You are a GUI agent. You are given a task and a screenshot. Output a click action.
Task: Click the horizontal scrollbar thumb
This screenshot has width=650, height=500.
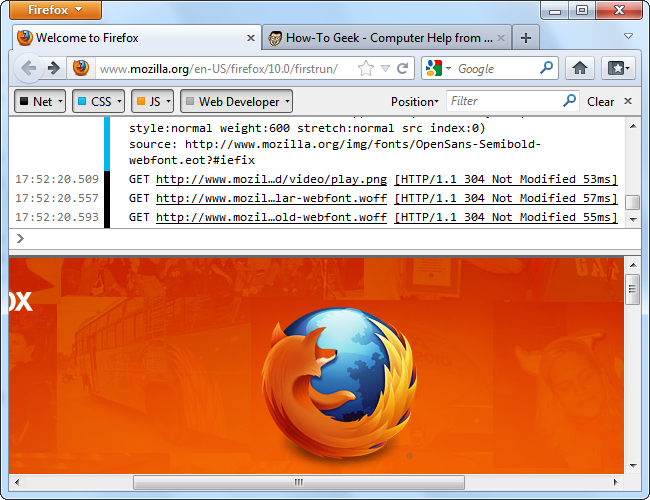click(298, 482)
